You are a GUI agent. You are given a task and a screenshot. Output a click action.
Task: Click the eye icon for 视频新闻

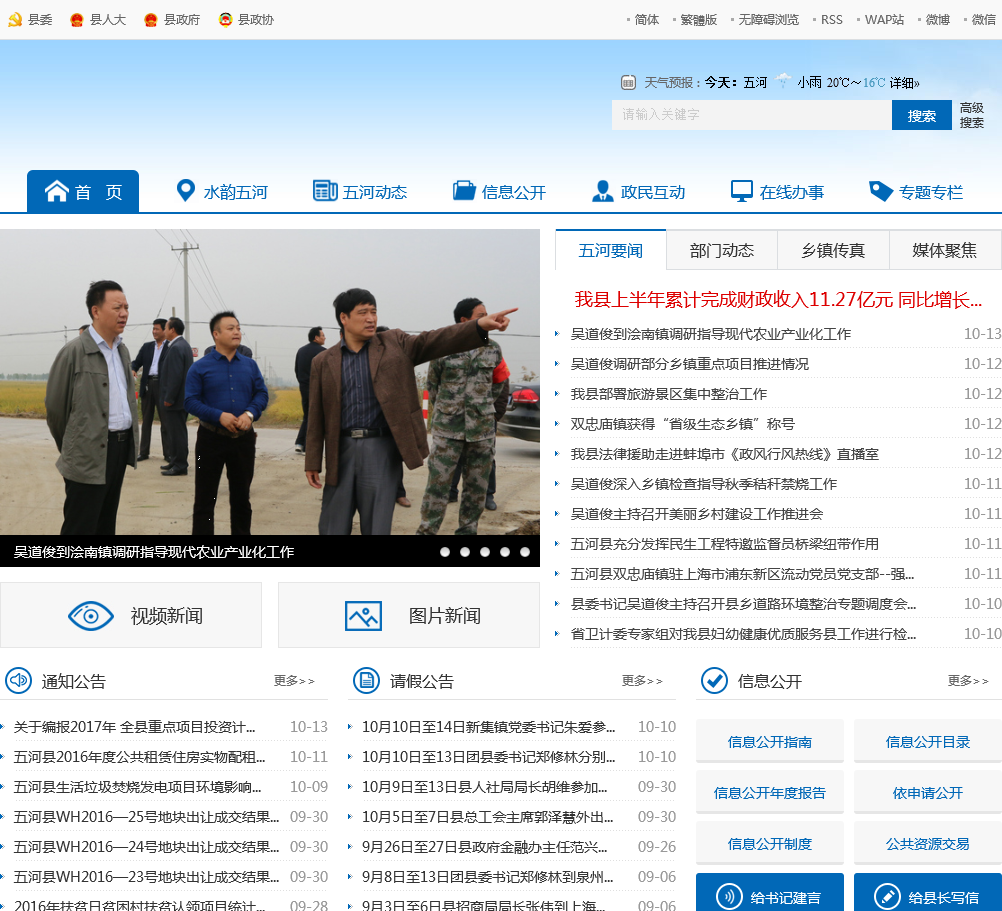coord(91,616)
